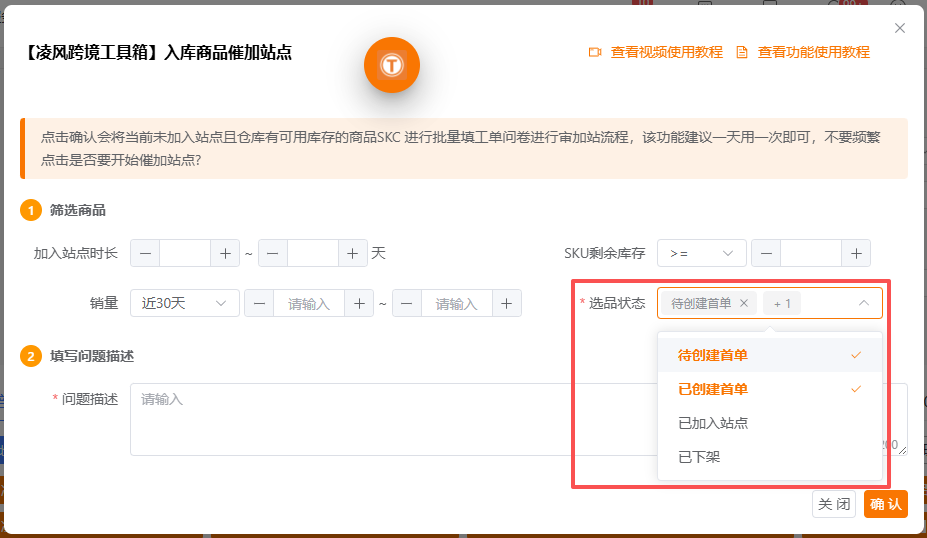Decrease the maximum sales value
The width and height of the screenshot is (927, 538).
point(407,303)
